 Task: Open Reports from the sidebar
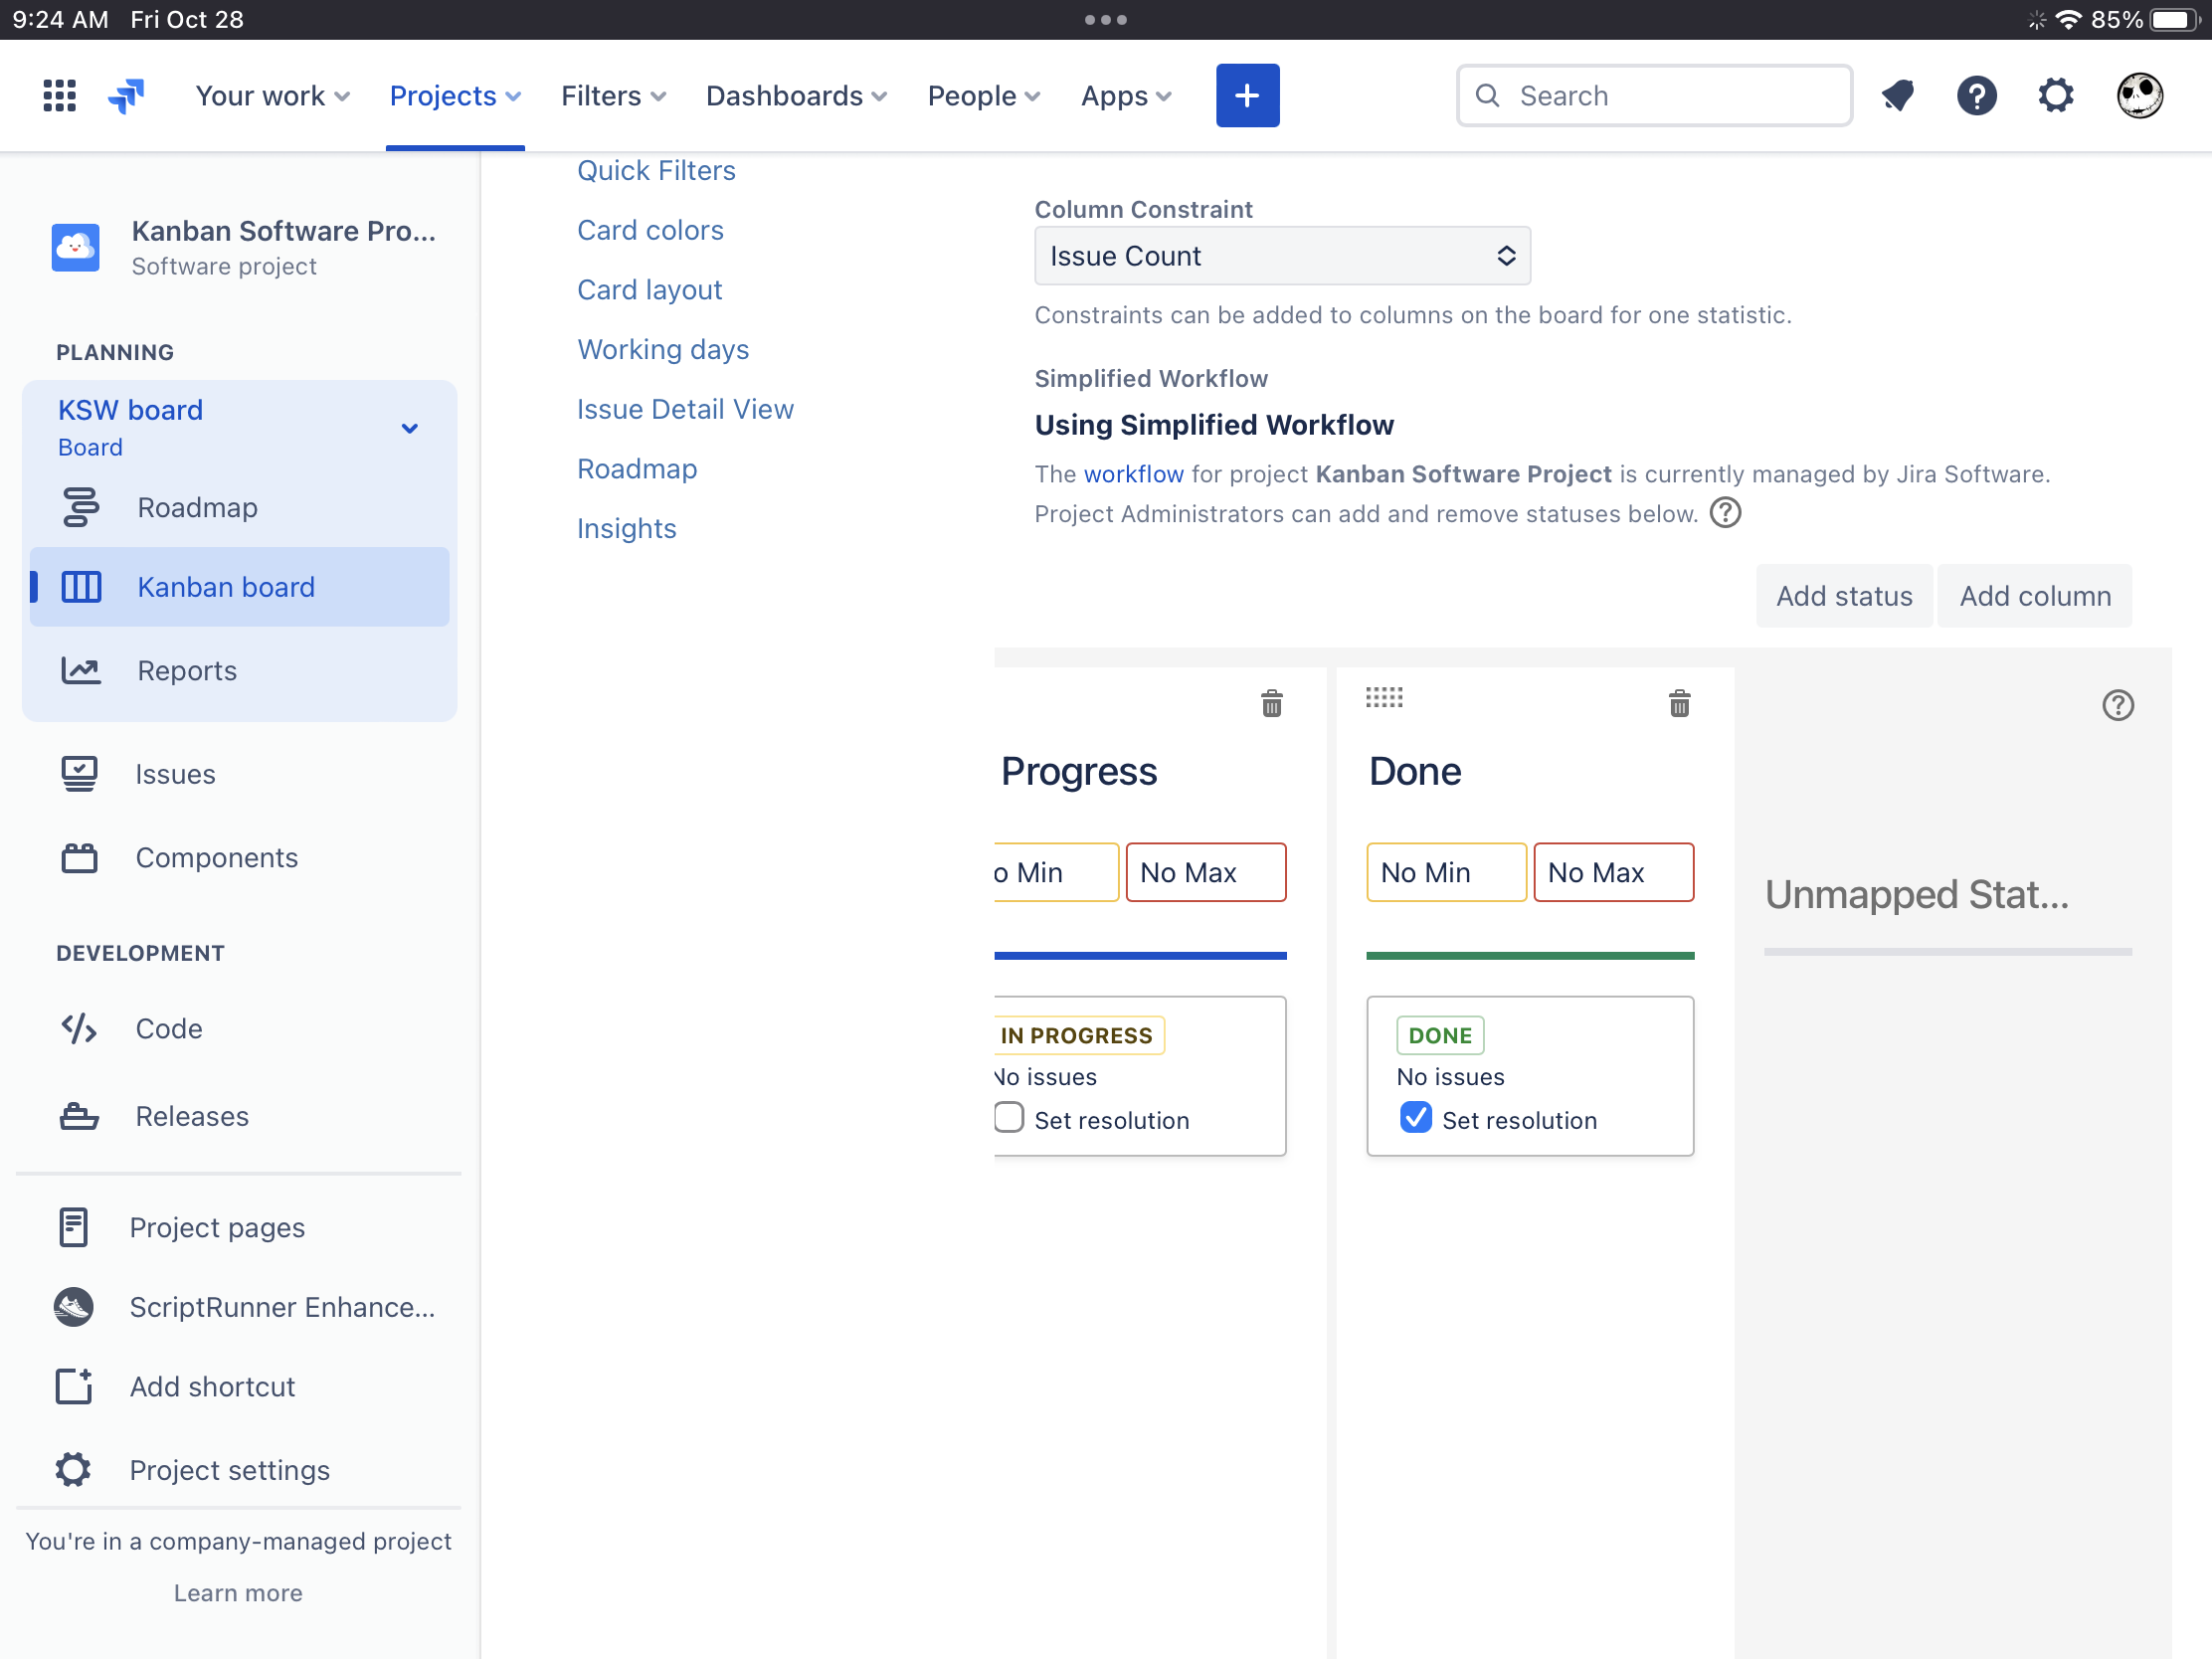tap(187, 670)
